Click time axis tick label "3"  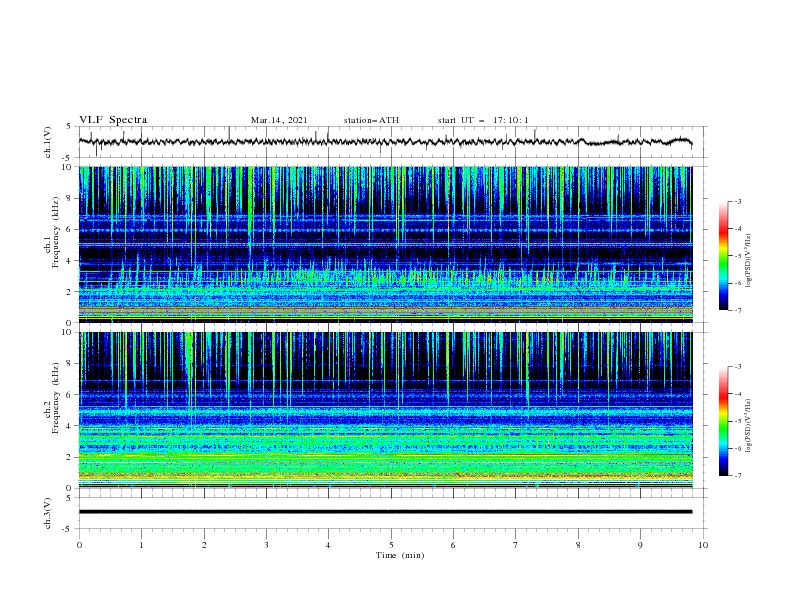266,545
